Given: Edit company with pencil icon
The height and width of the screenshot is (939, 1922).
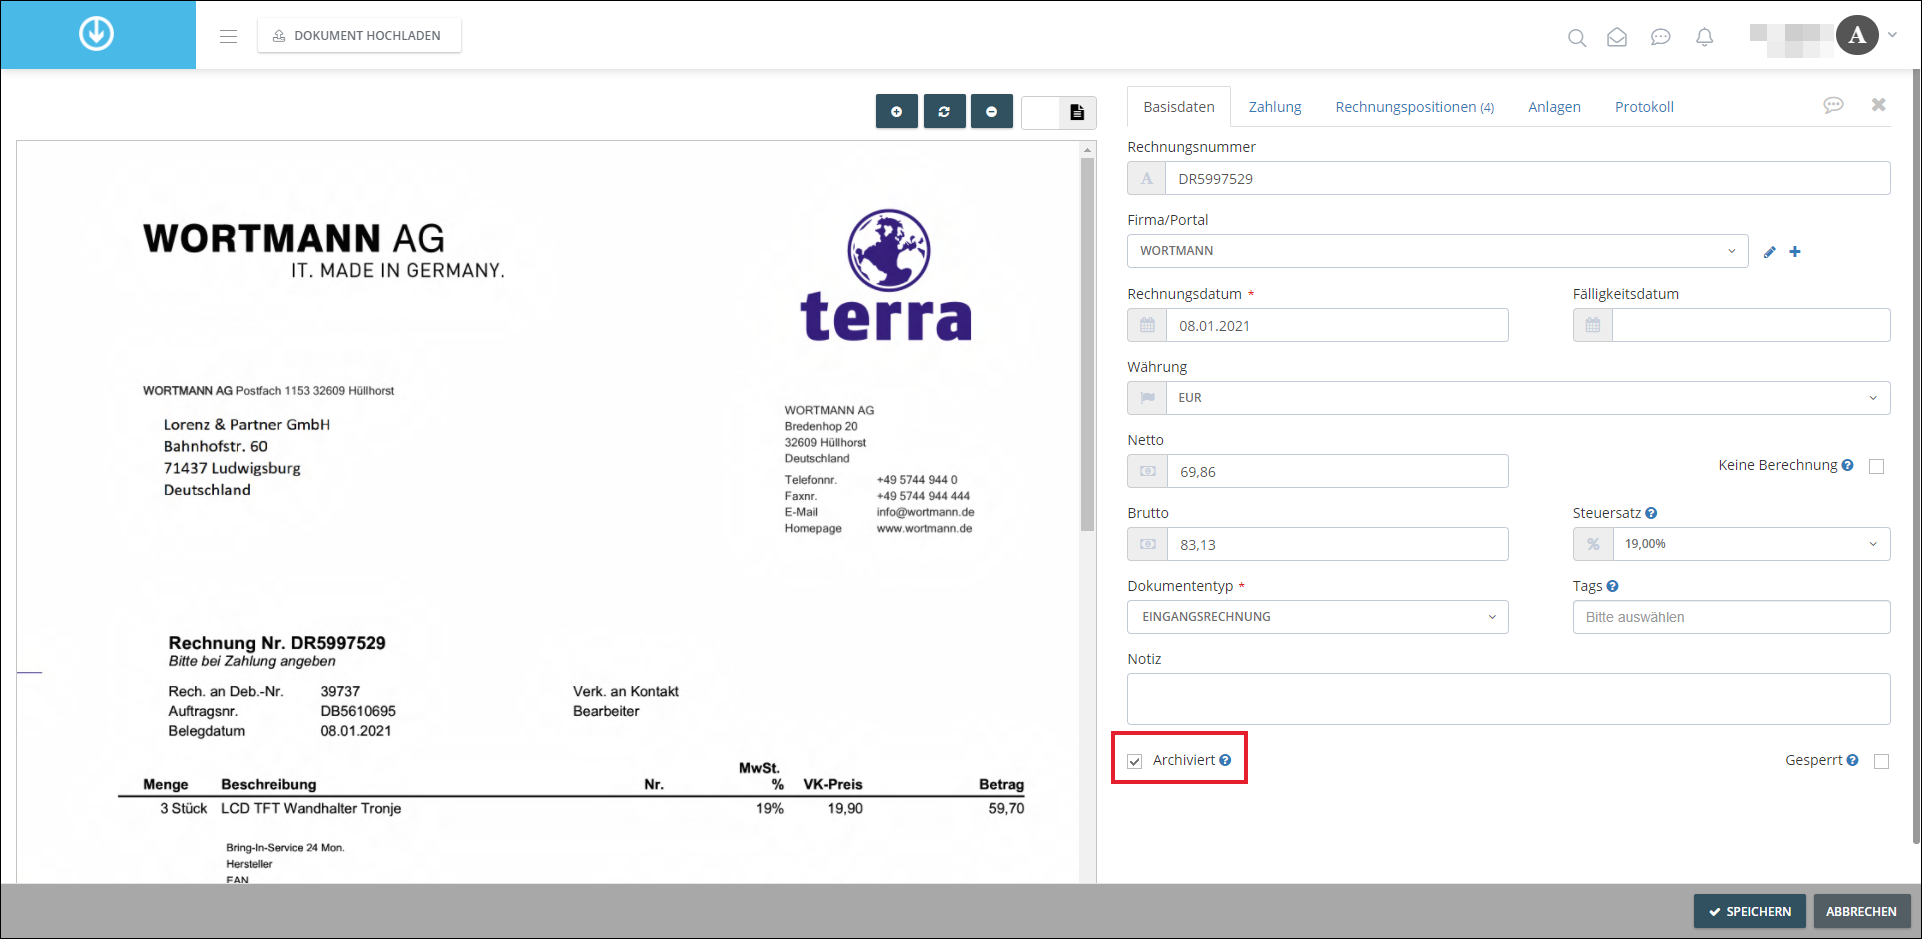Looking at the screenshot, I should coord(1769,252).
